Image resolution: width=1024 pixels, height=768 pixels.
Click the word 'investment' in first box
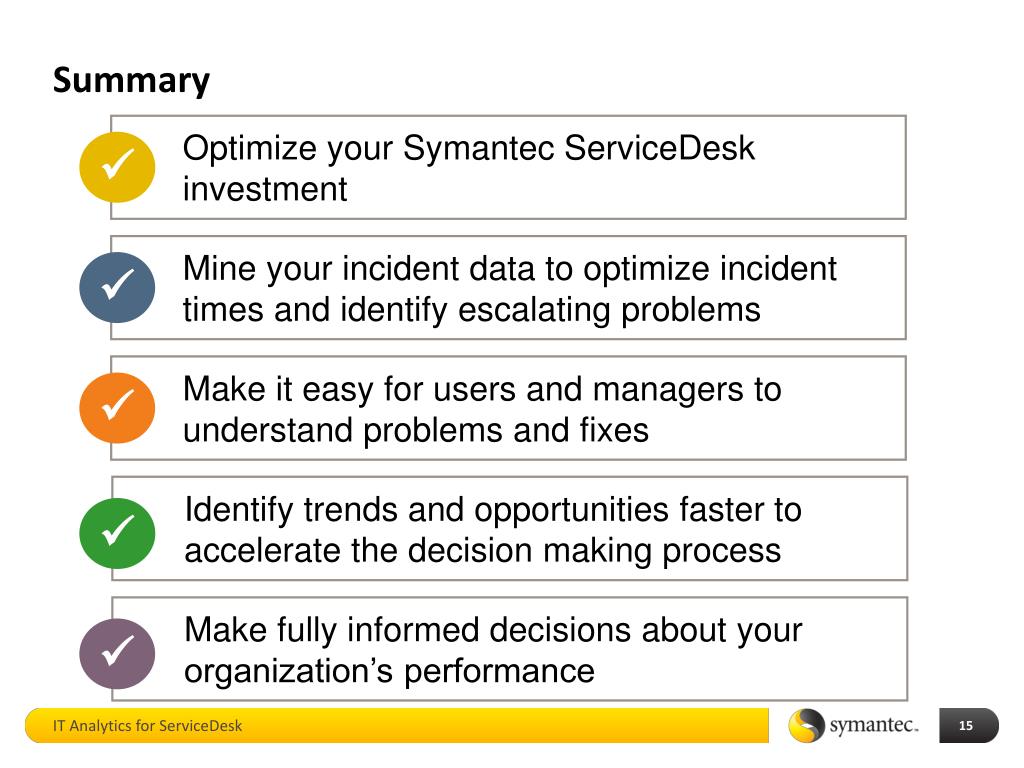click(264, 189)
